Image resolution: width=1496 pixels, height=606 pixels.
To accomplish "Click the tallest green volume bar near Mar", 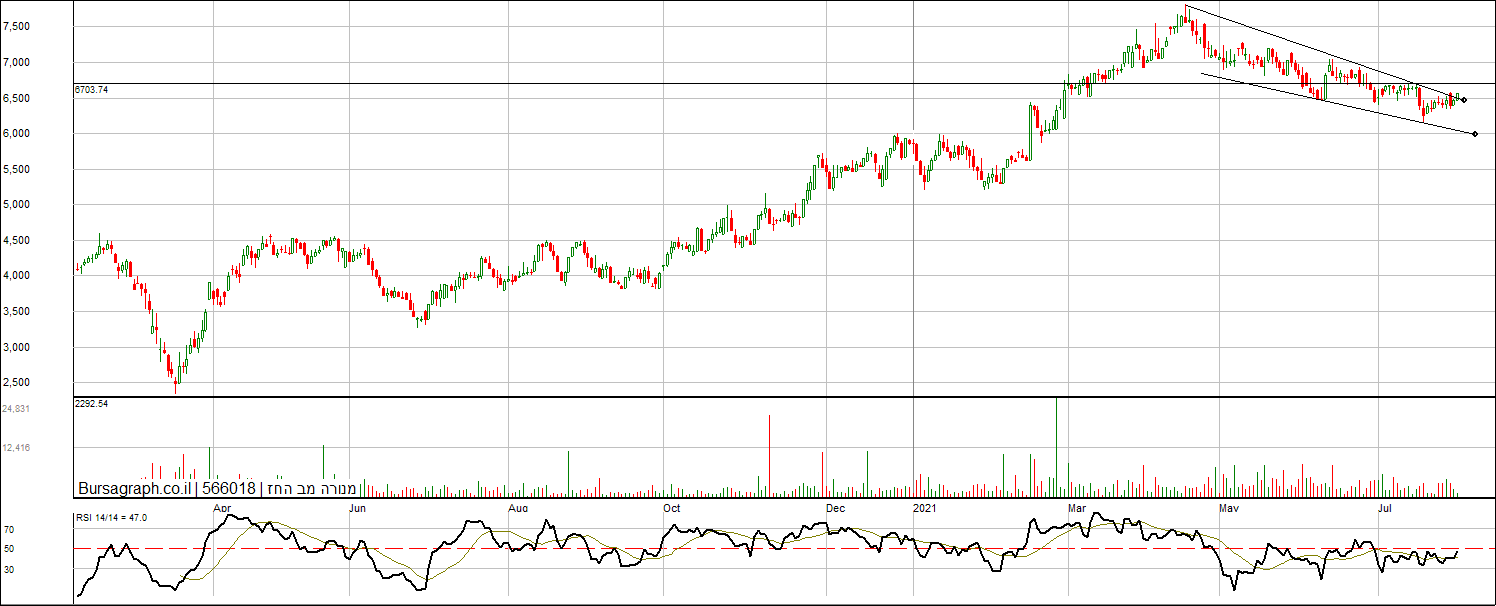I will pos(1056,446).
